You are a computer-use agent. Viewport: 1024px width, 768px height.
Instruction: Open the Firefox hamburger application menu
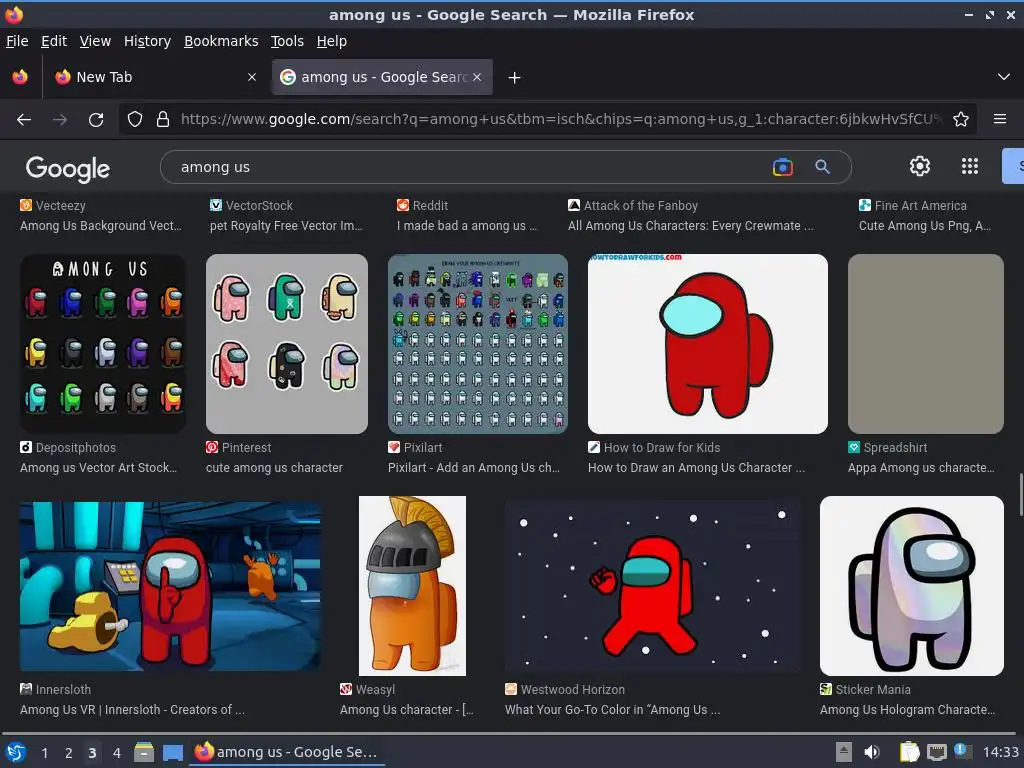pyautogui.click(x=1000, y=120)
